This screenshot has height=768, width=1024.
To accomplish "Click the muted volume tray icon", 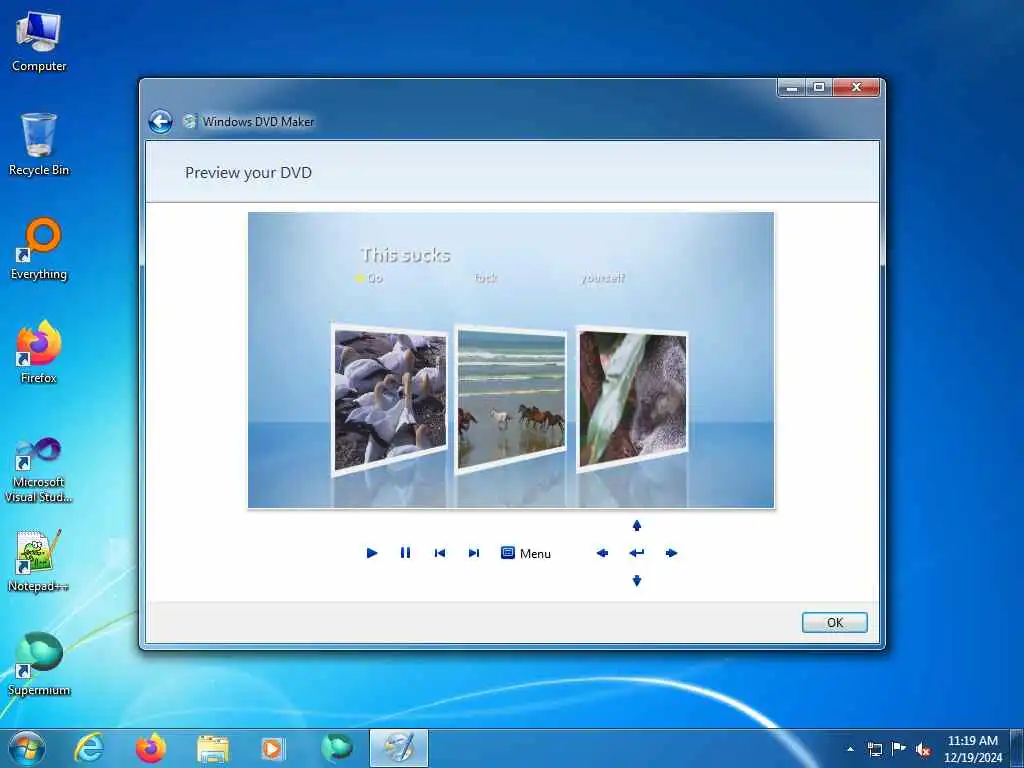I will (x=923, y=749).
